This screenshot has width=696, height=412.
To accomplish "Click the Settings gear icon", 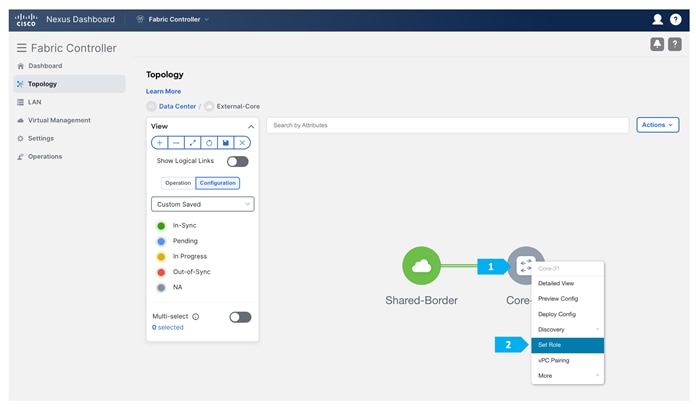I will 20,139.
